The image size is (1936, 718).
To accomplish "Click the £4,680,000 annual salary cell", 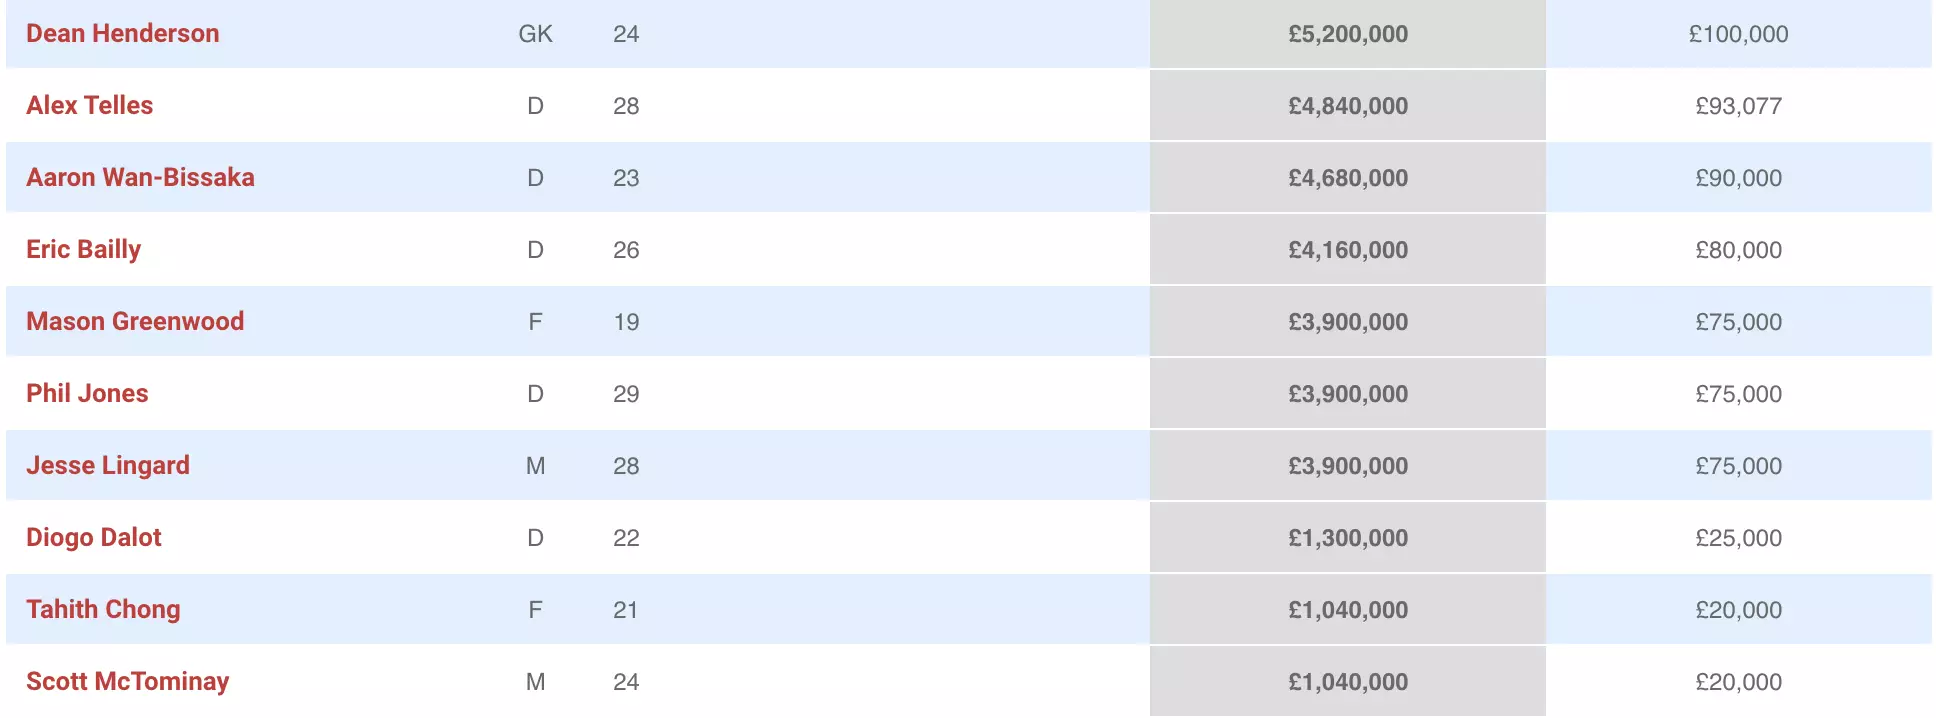I will [x=1347, y=178].
